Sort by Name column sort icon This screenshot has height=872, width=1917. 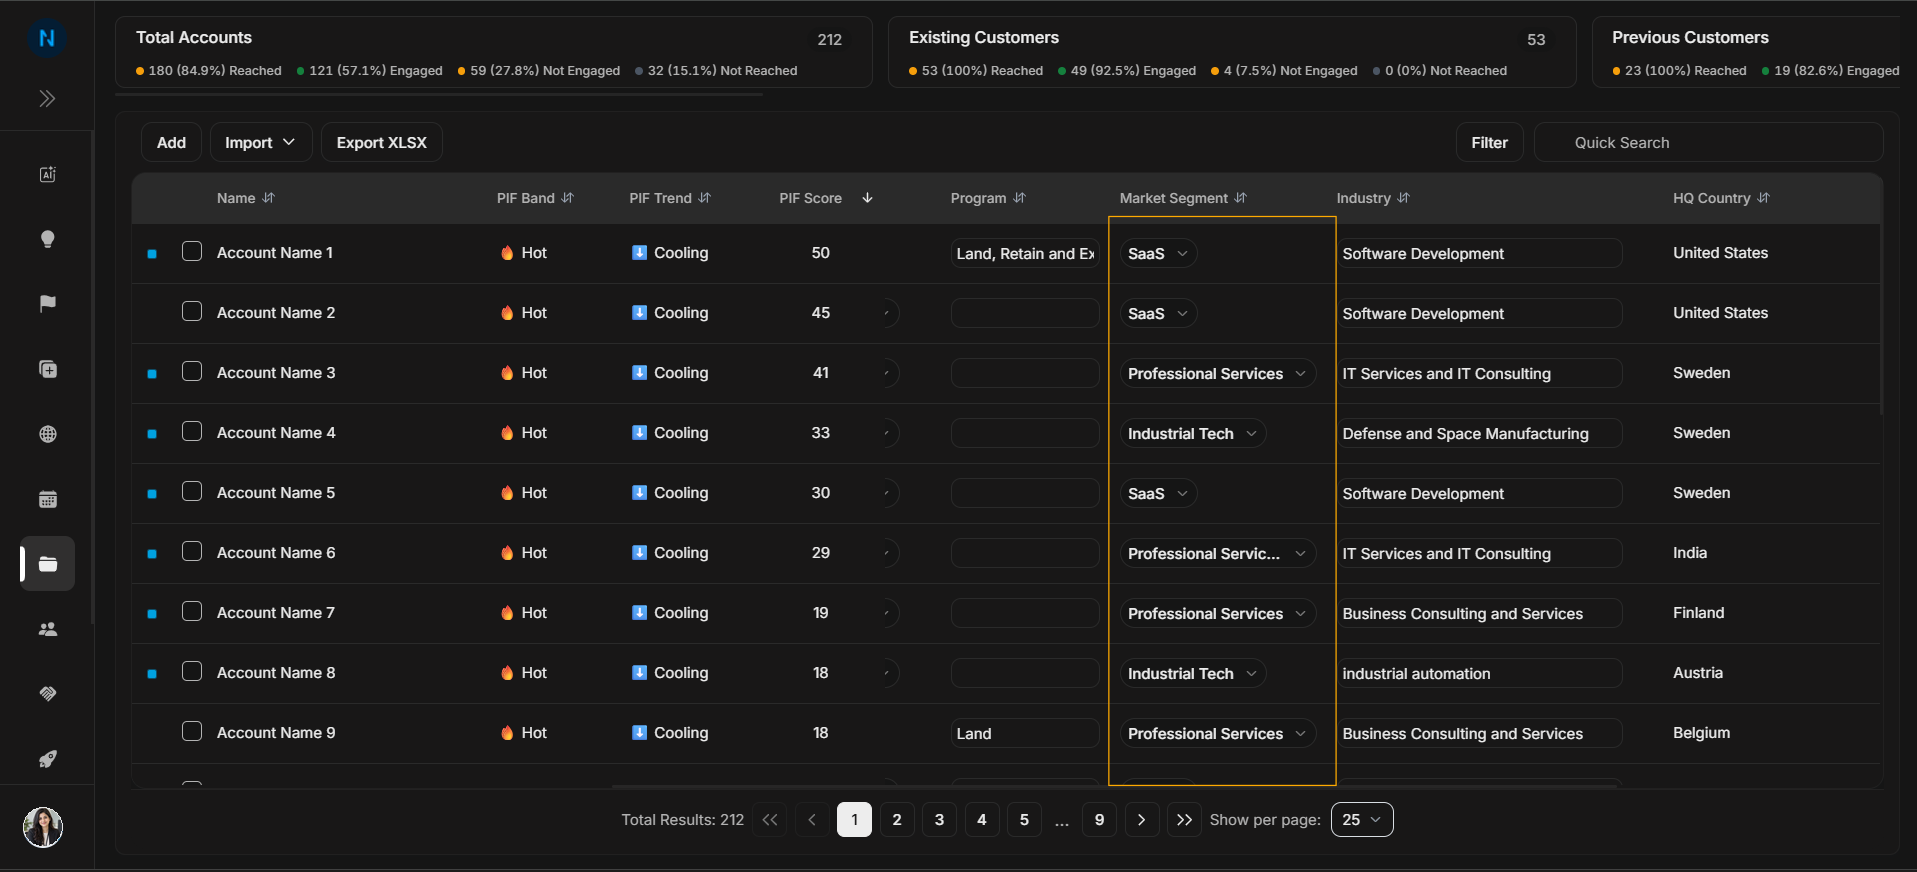point(268,198)
